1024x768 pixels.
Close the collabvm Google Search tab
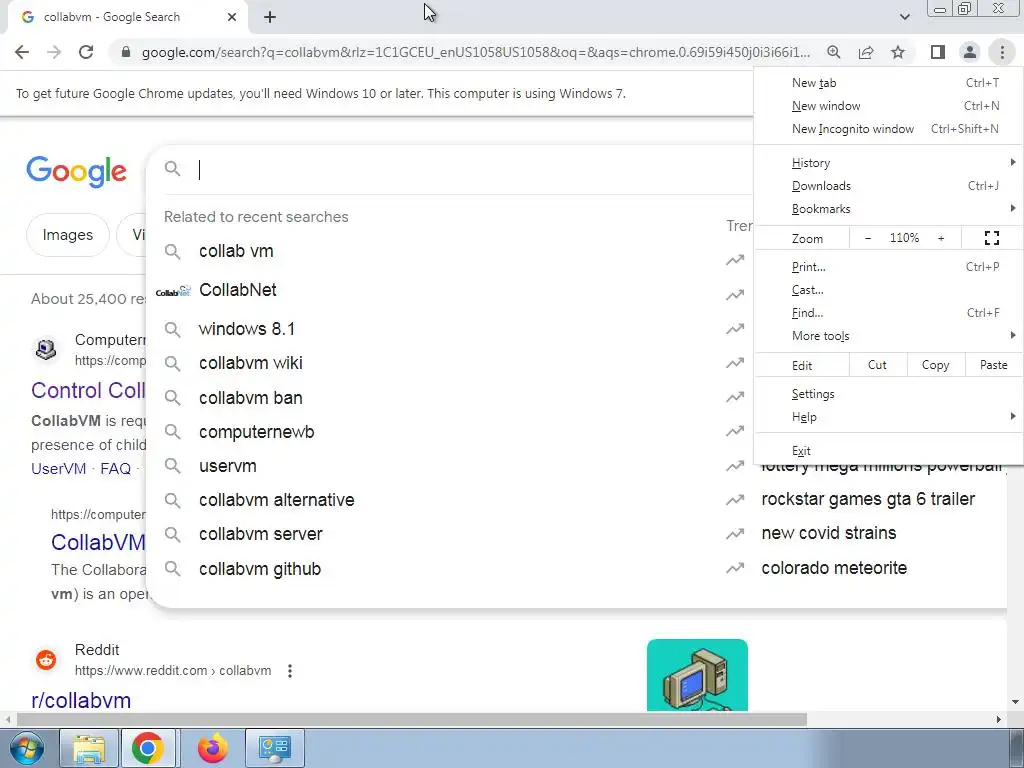[x=232, y=17]
